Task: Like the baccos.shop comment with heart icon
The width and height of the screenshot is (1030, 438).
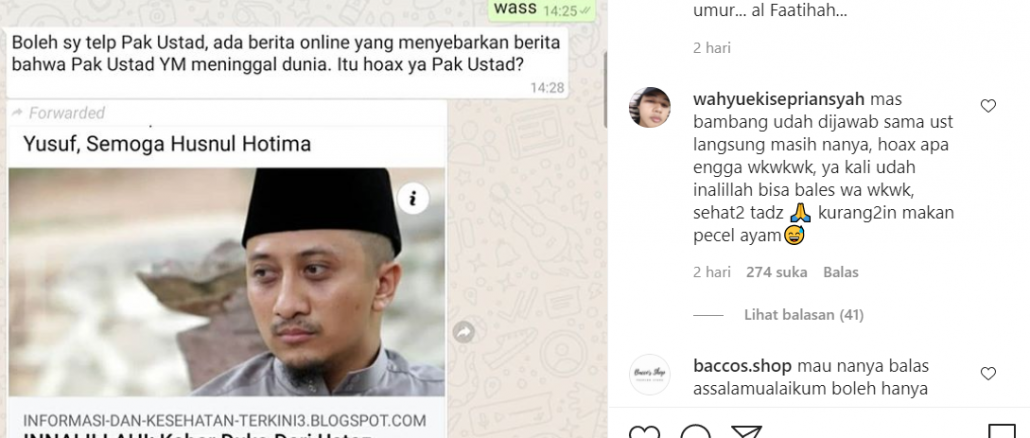Action: click(988, 374)
